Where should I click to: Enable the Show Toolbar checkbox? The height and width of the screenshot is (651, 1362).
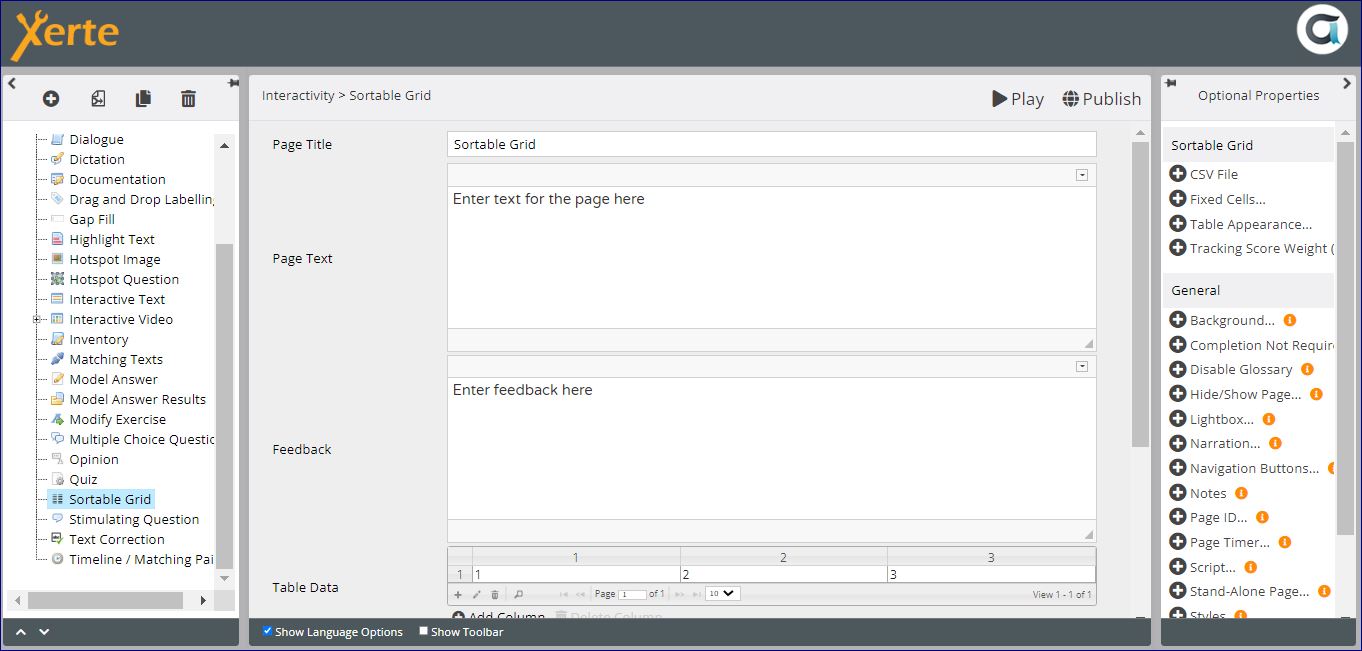tap(423, 631)
